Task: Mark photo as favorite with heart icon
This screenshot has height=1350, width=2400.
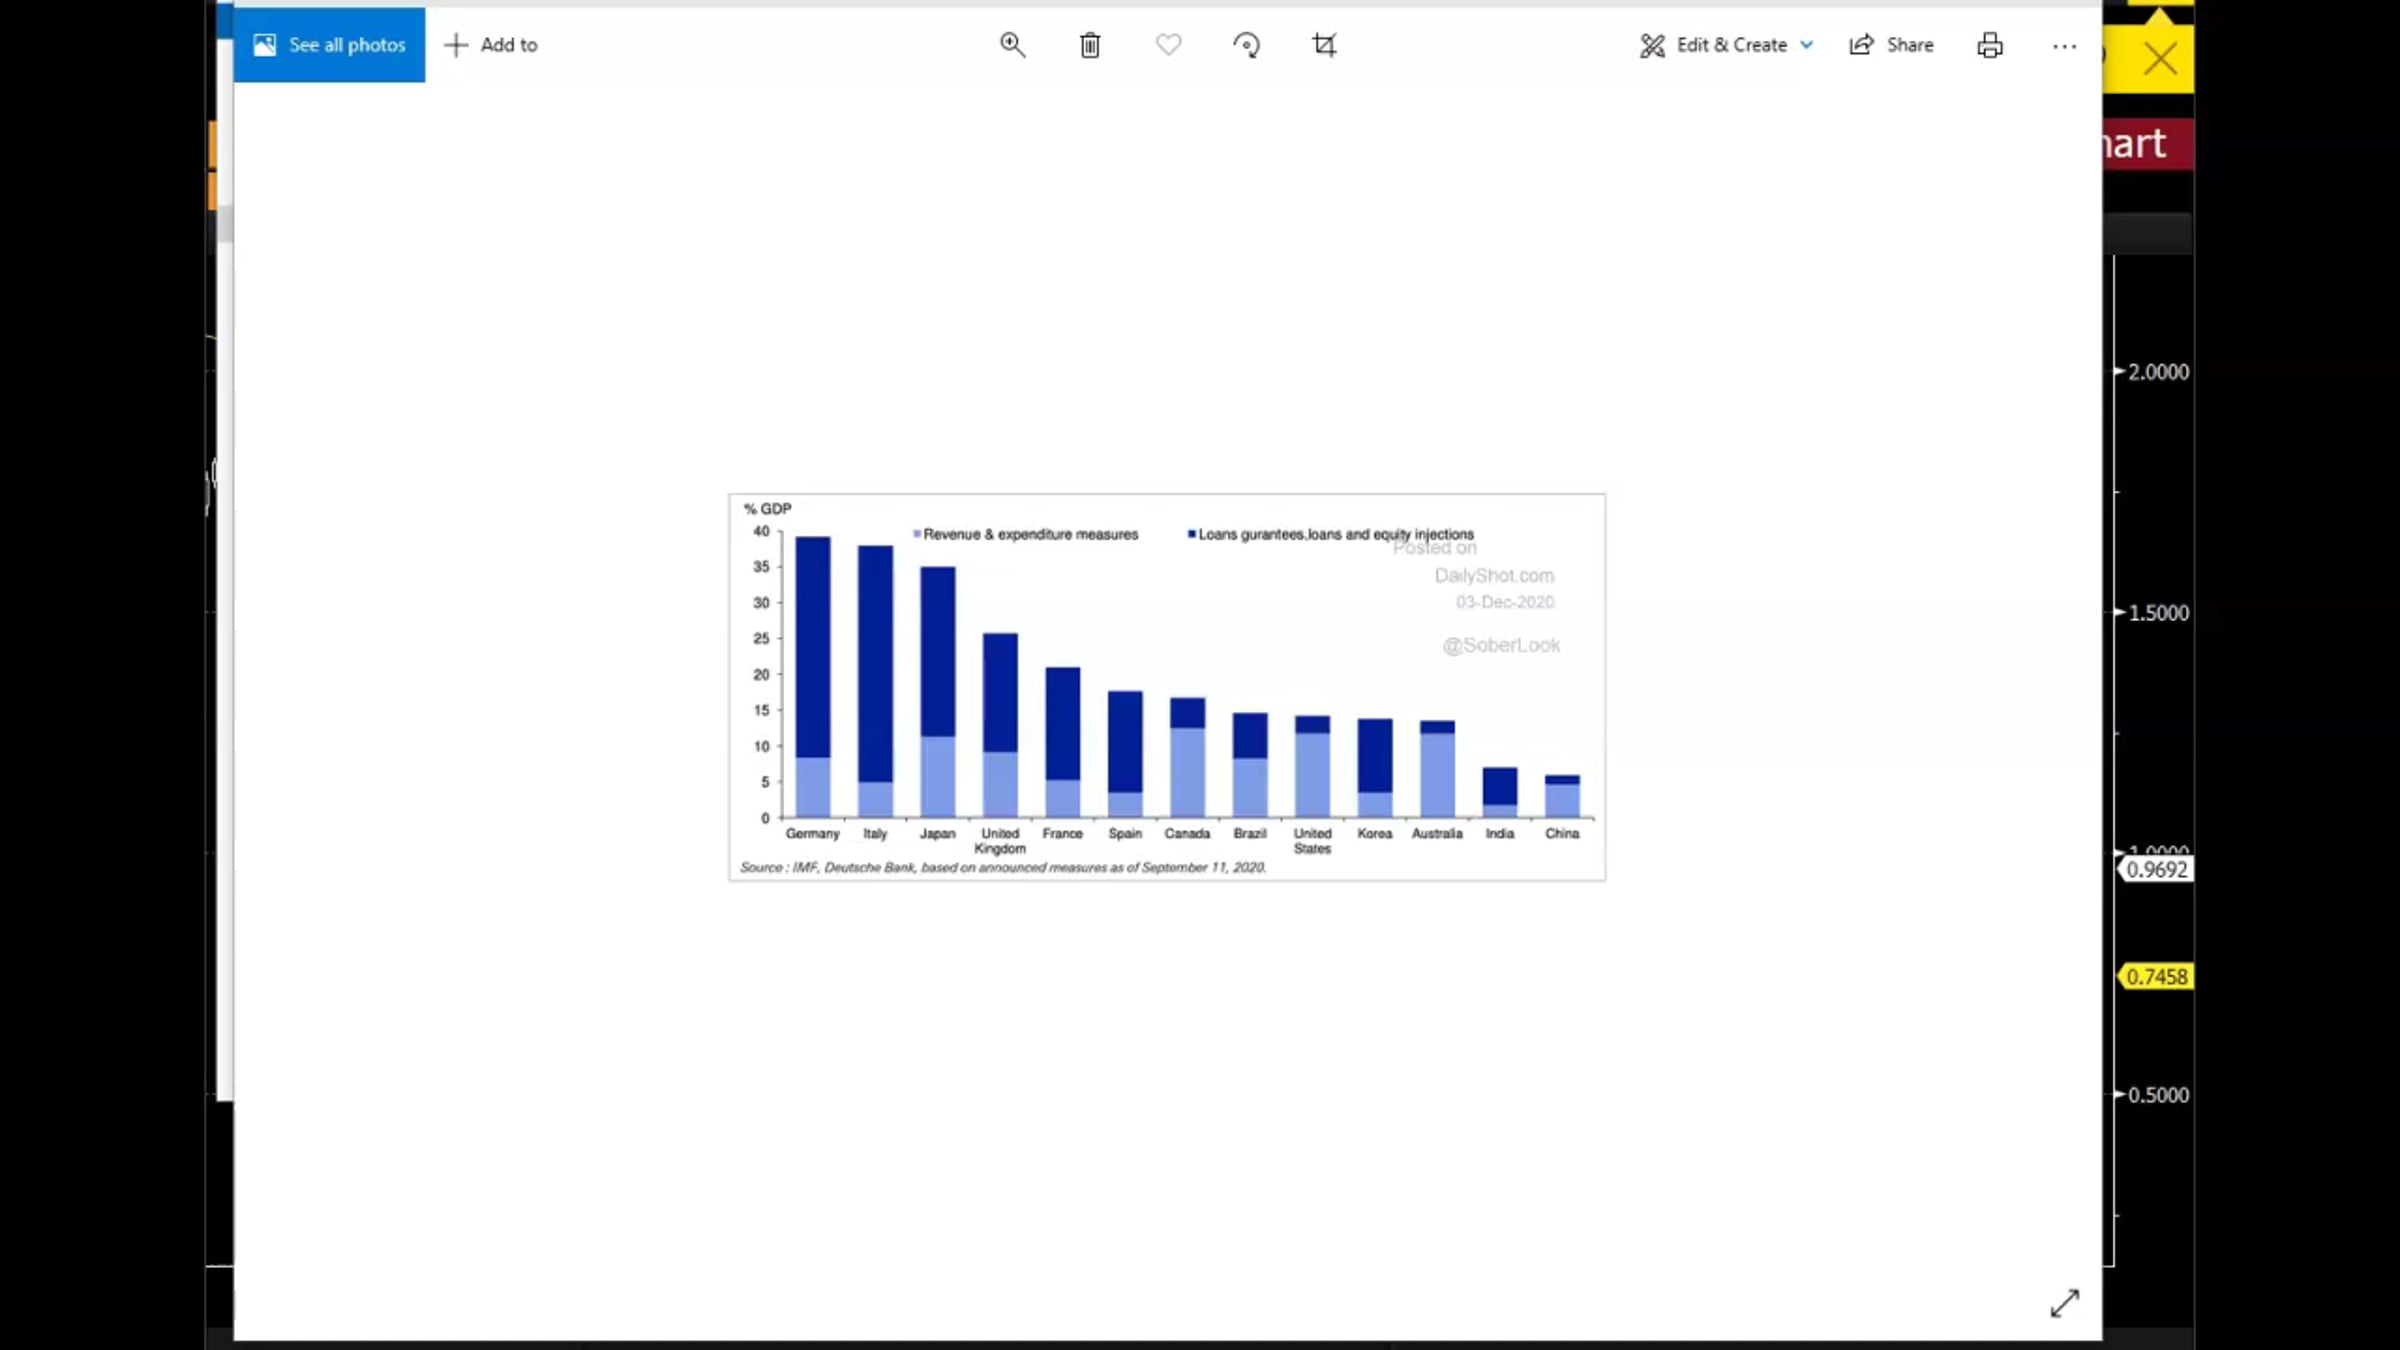Action: coord(1168,45)
